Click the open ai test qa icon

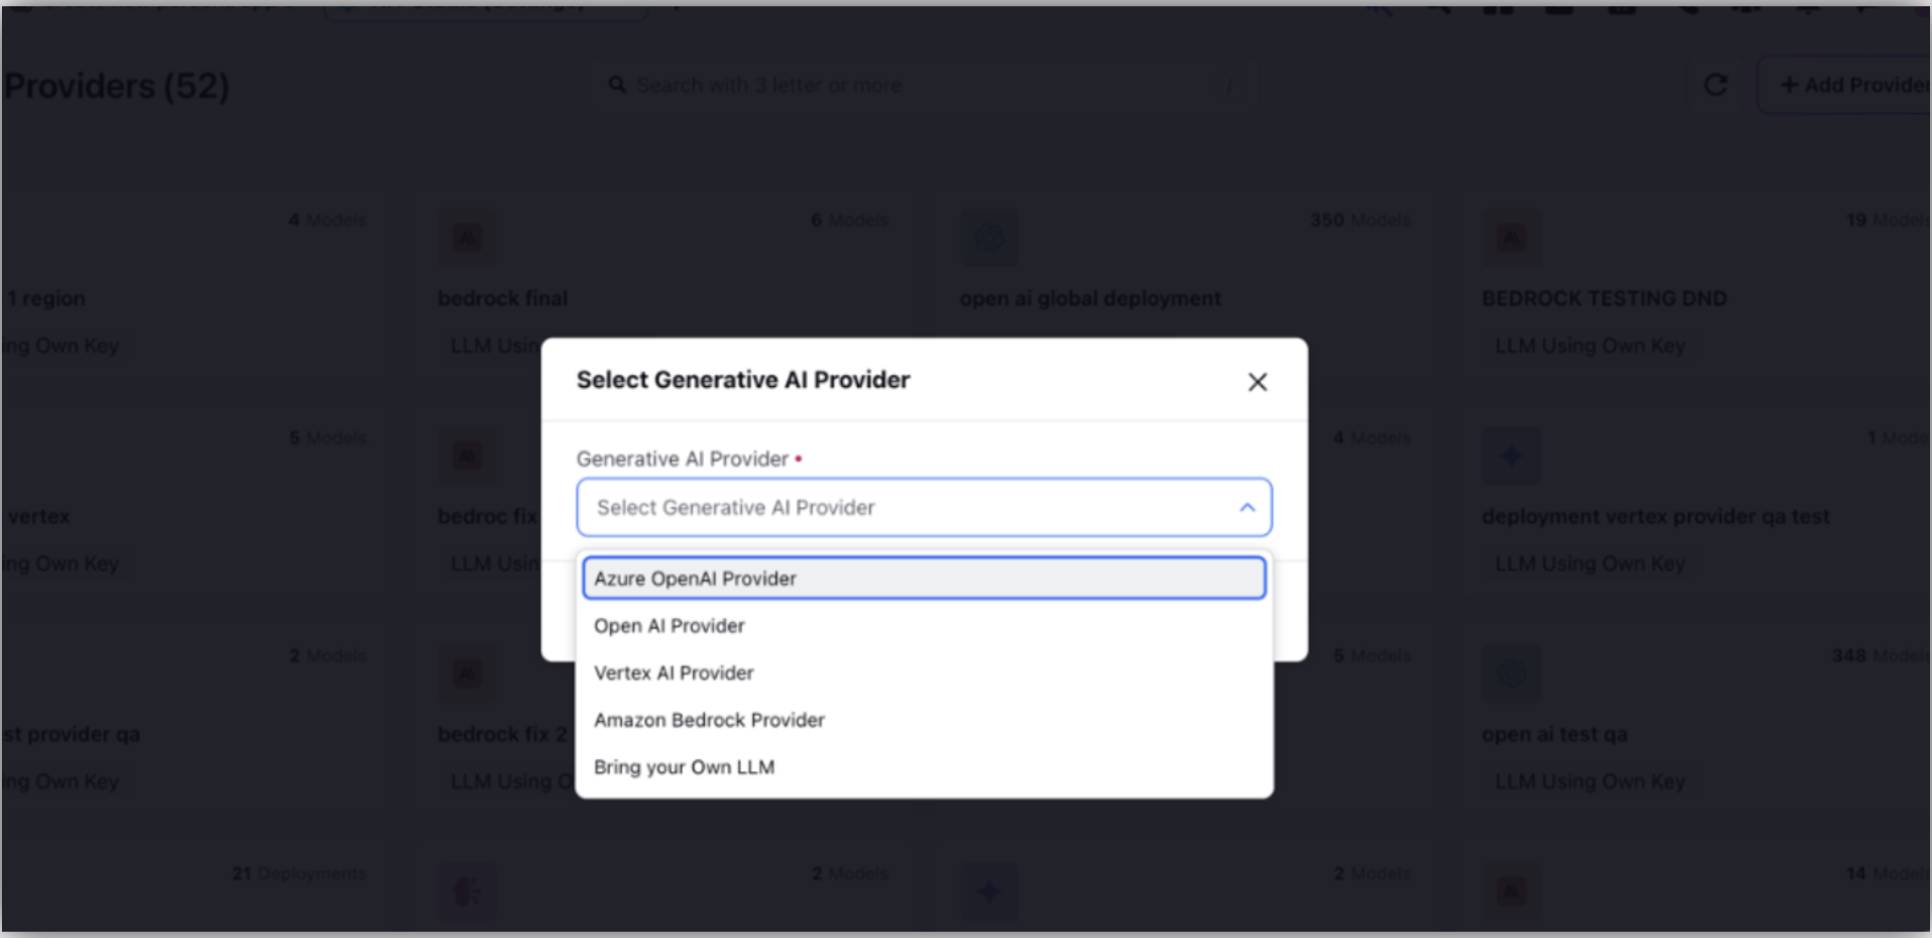pos(1511,674)
